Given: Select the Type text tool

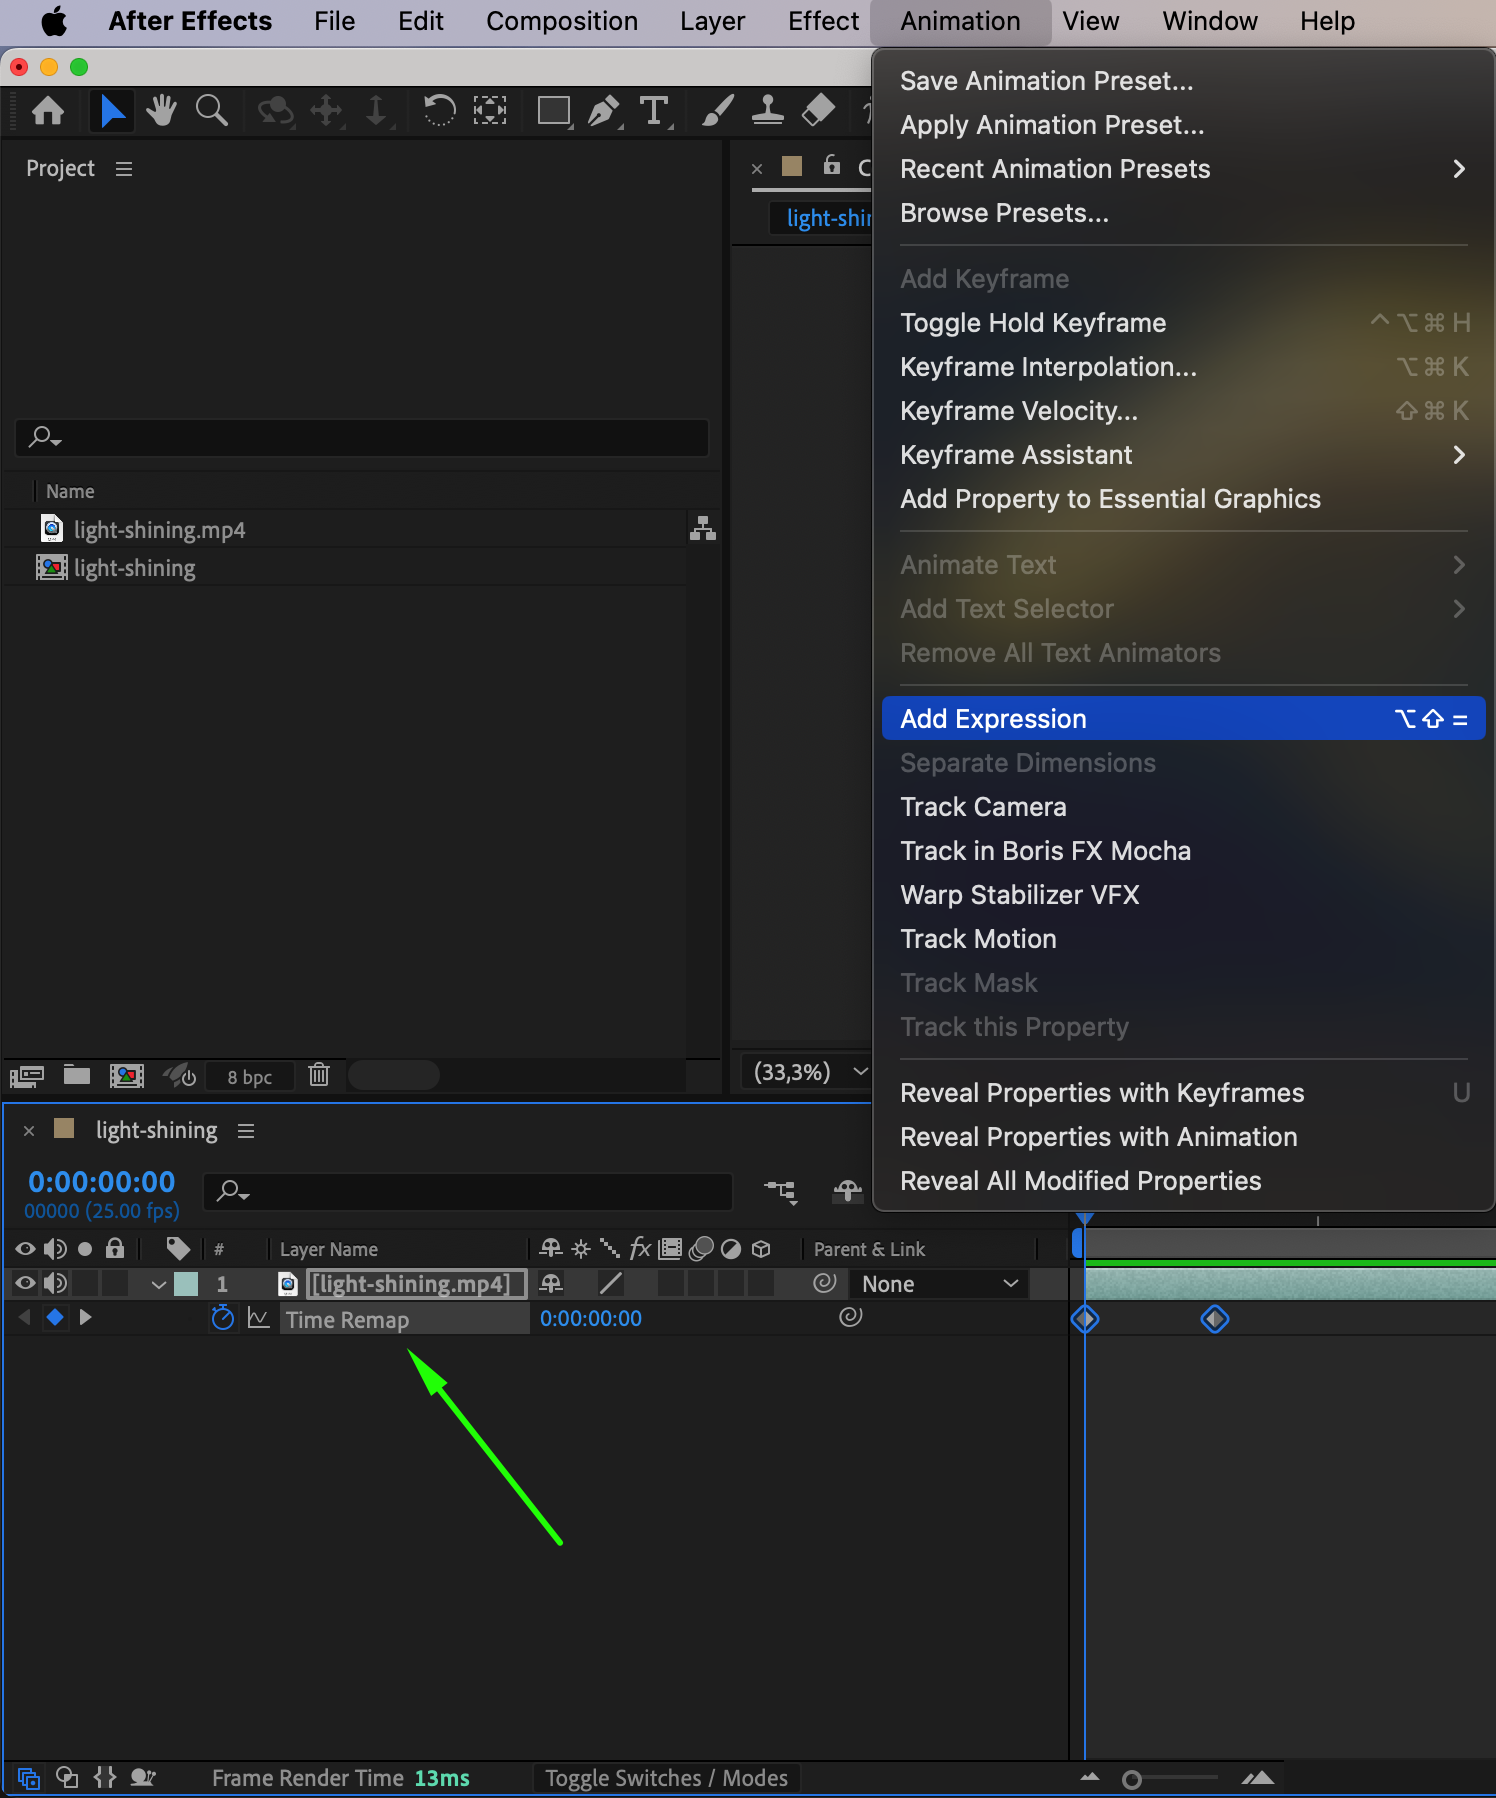Looking at the screenshot, I should pos(654,110).
